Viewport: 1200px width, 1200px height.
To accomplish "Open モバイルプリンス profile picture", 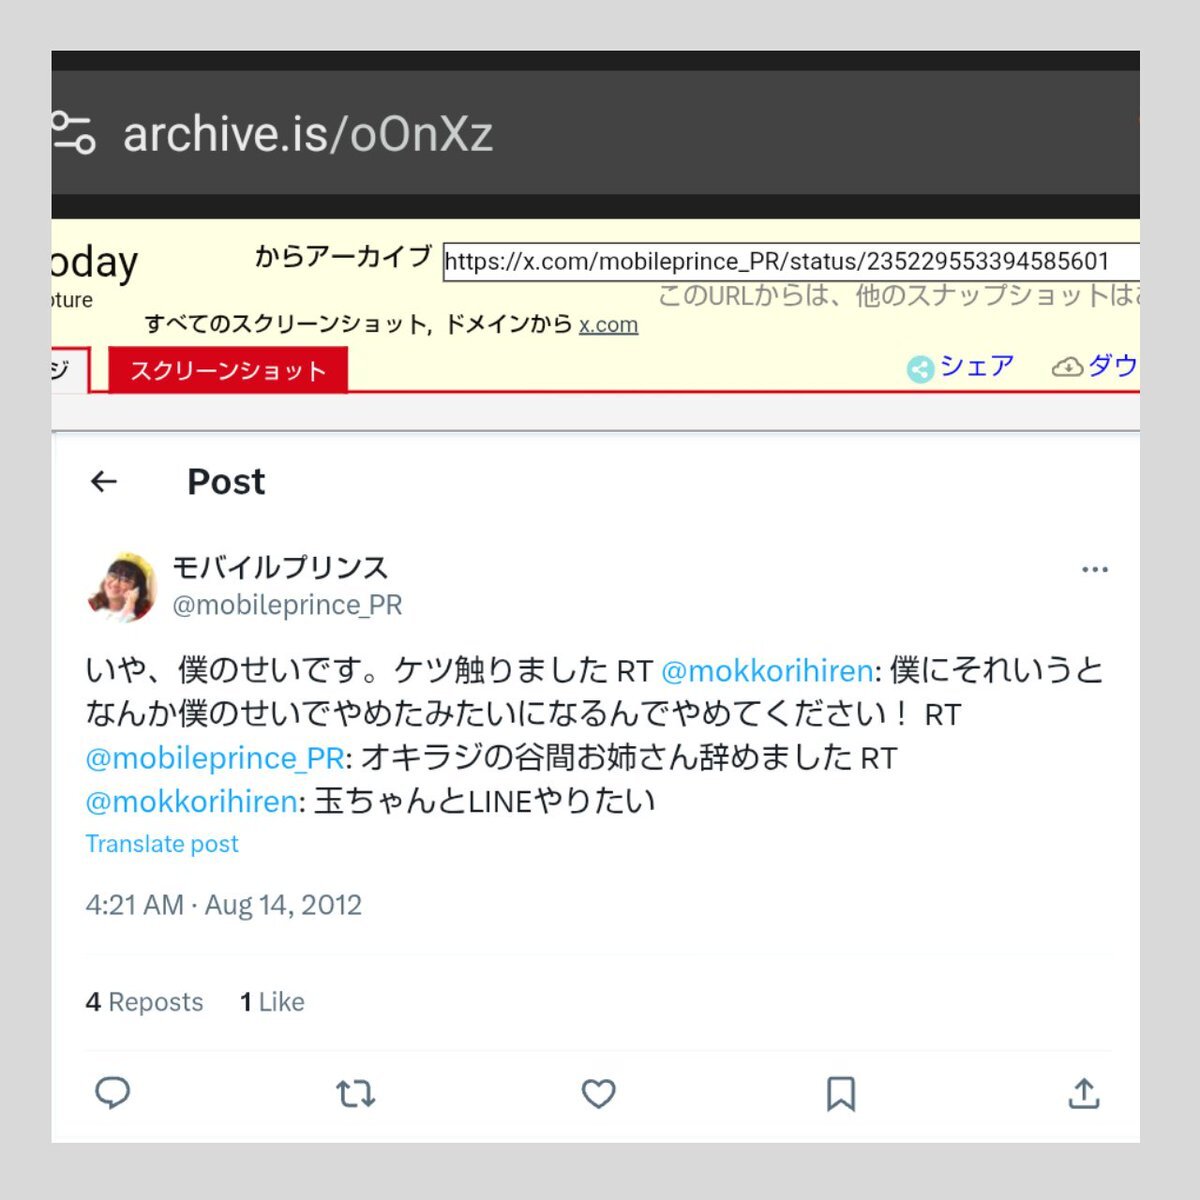I will point(123,587).
